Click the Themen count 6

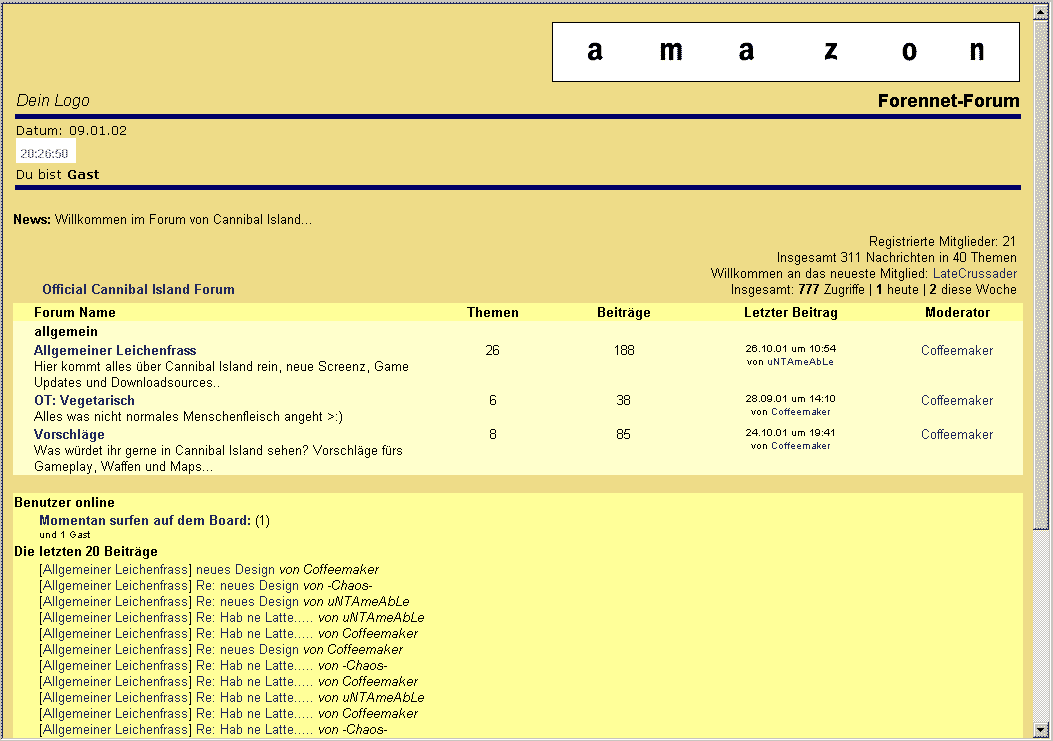493,400
